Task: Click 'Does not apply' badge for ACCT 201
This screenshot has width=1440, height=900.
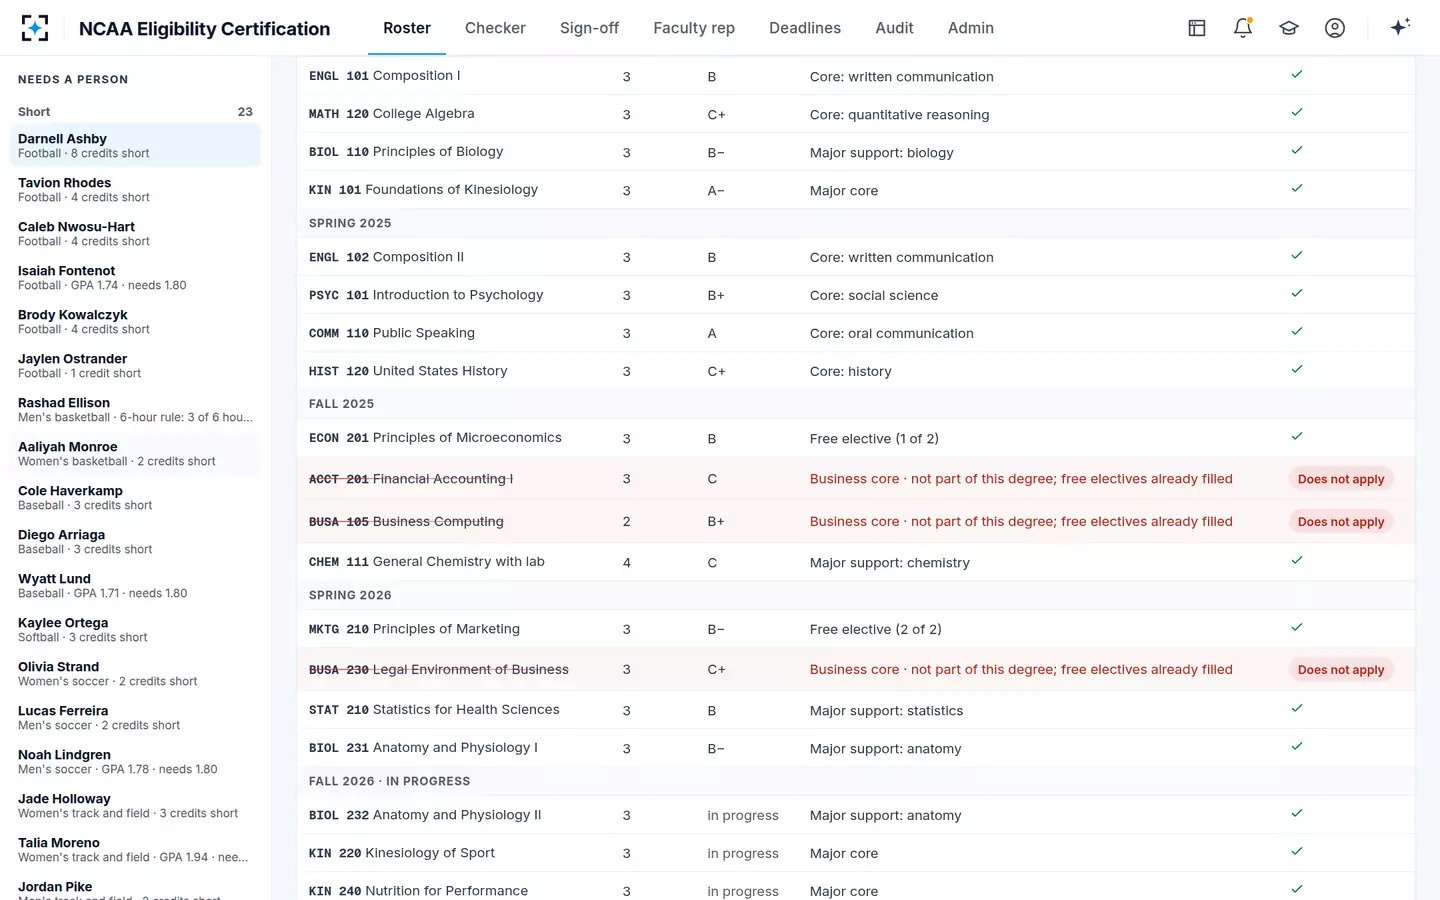Action: pos(1341,479)
